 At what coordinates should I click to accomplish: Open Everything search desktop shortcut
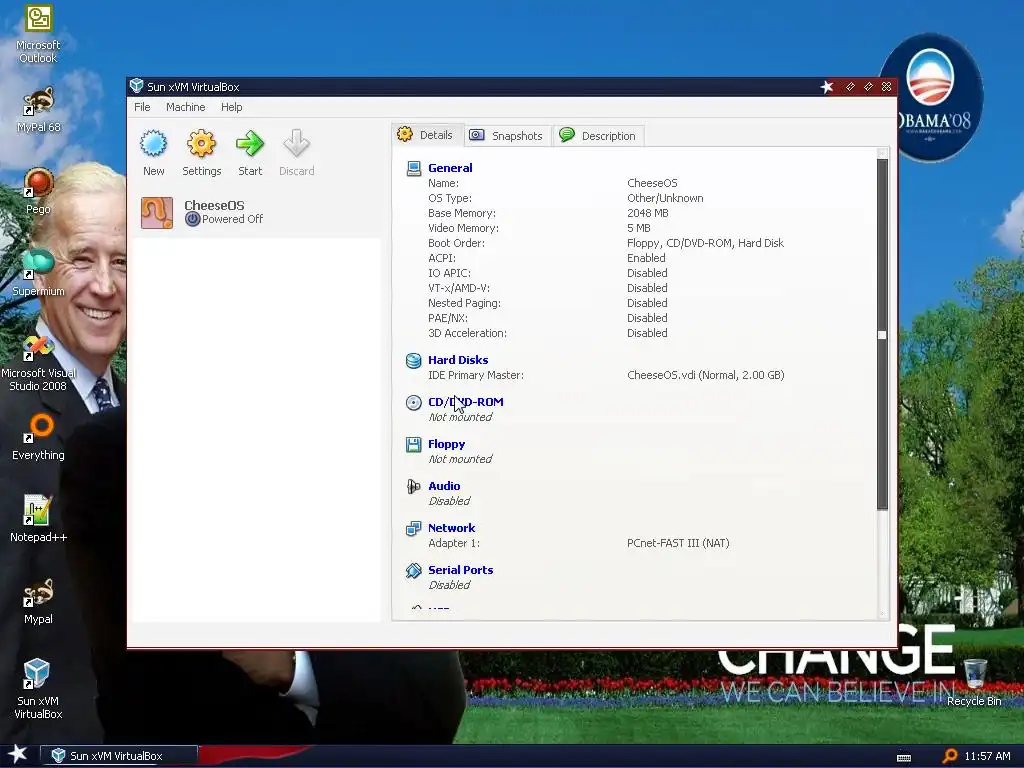38,437
